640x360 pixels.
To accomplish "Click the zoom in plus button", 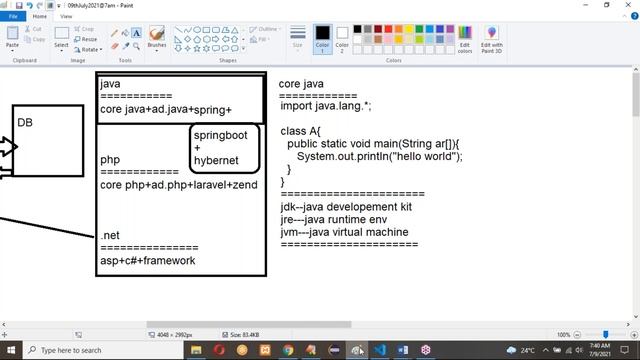I will 634,335.
